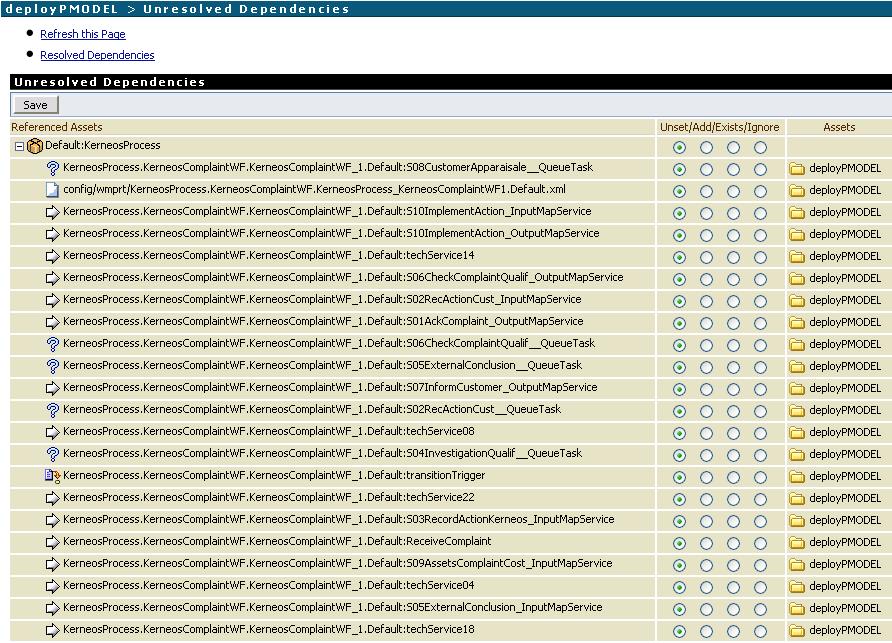
Task: Click the arrow icon next to techService04
Action: pos(52,586)
